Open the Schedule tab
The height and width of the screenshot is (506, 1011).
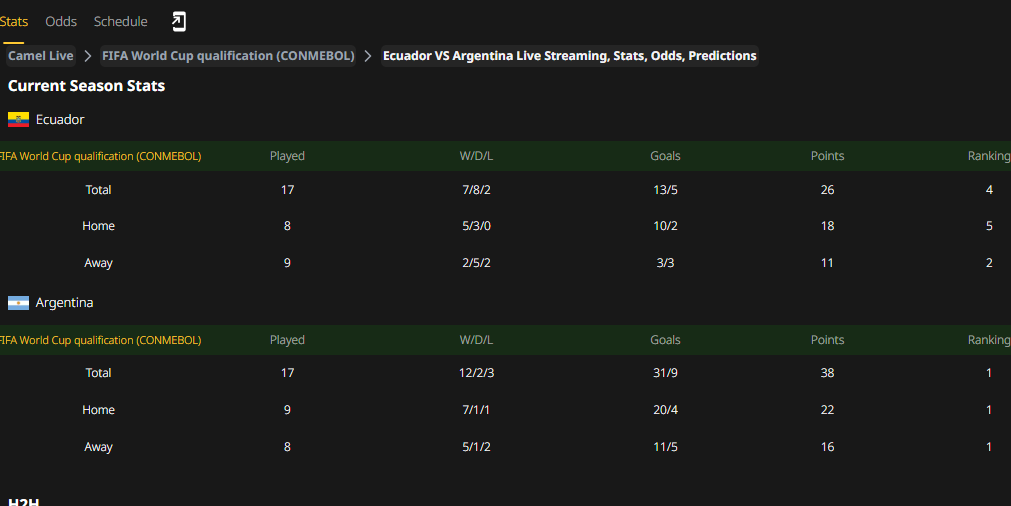point(121,21)
